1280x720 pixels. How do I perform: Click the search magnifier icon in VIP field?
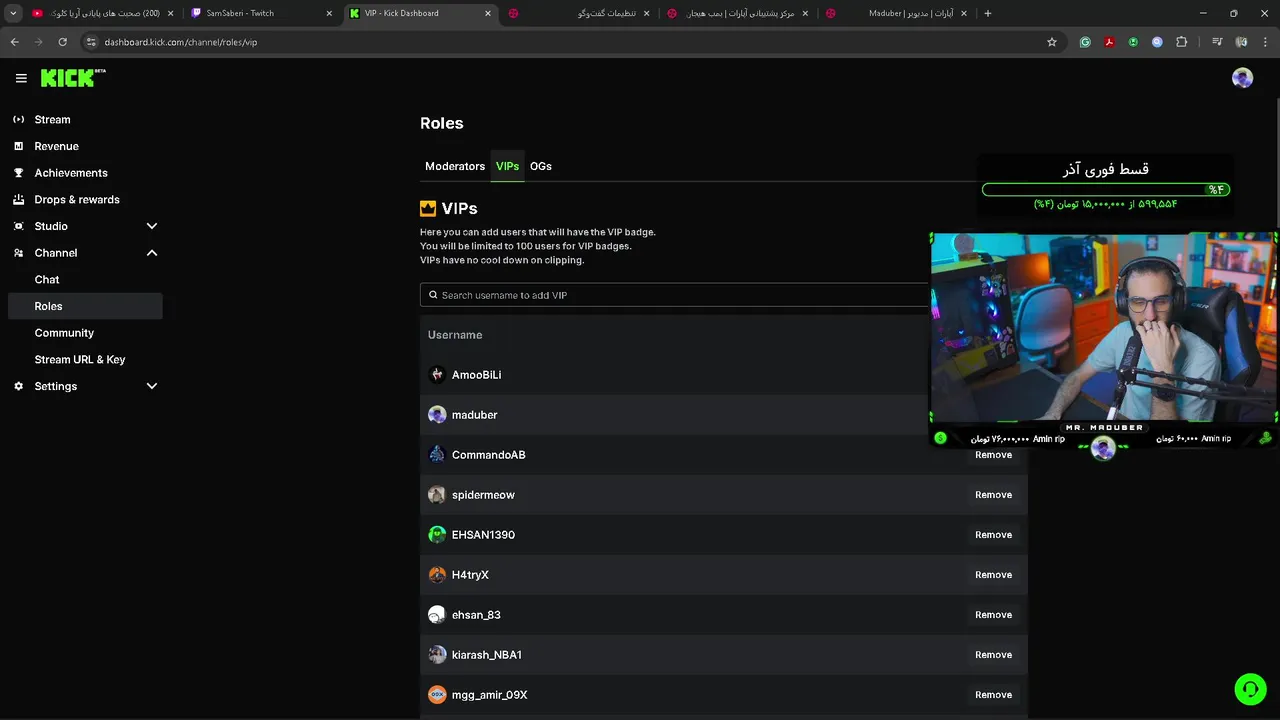click(x=433, y=295)
